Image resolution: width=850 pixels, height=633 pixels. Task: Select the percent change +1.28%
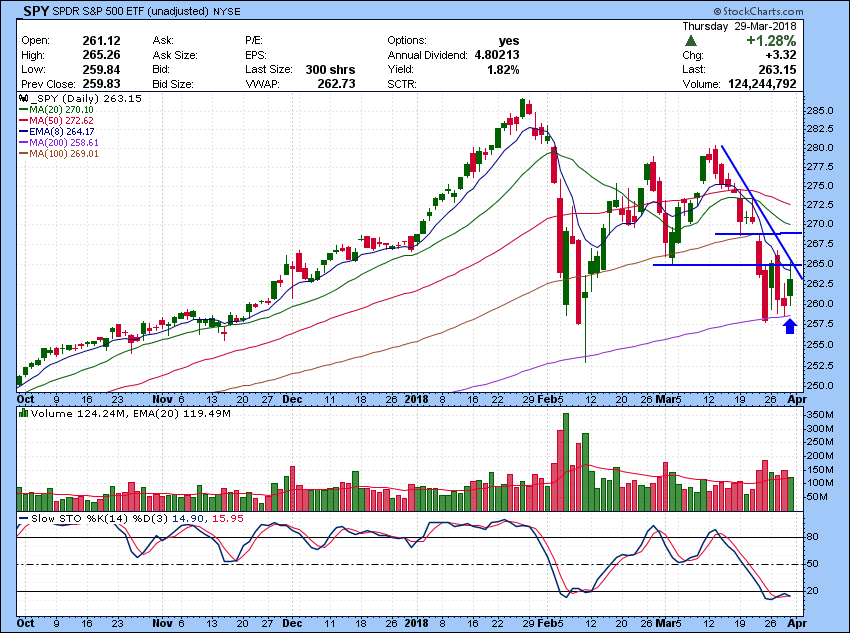pos(771,41)
